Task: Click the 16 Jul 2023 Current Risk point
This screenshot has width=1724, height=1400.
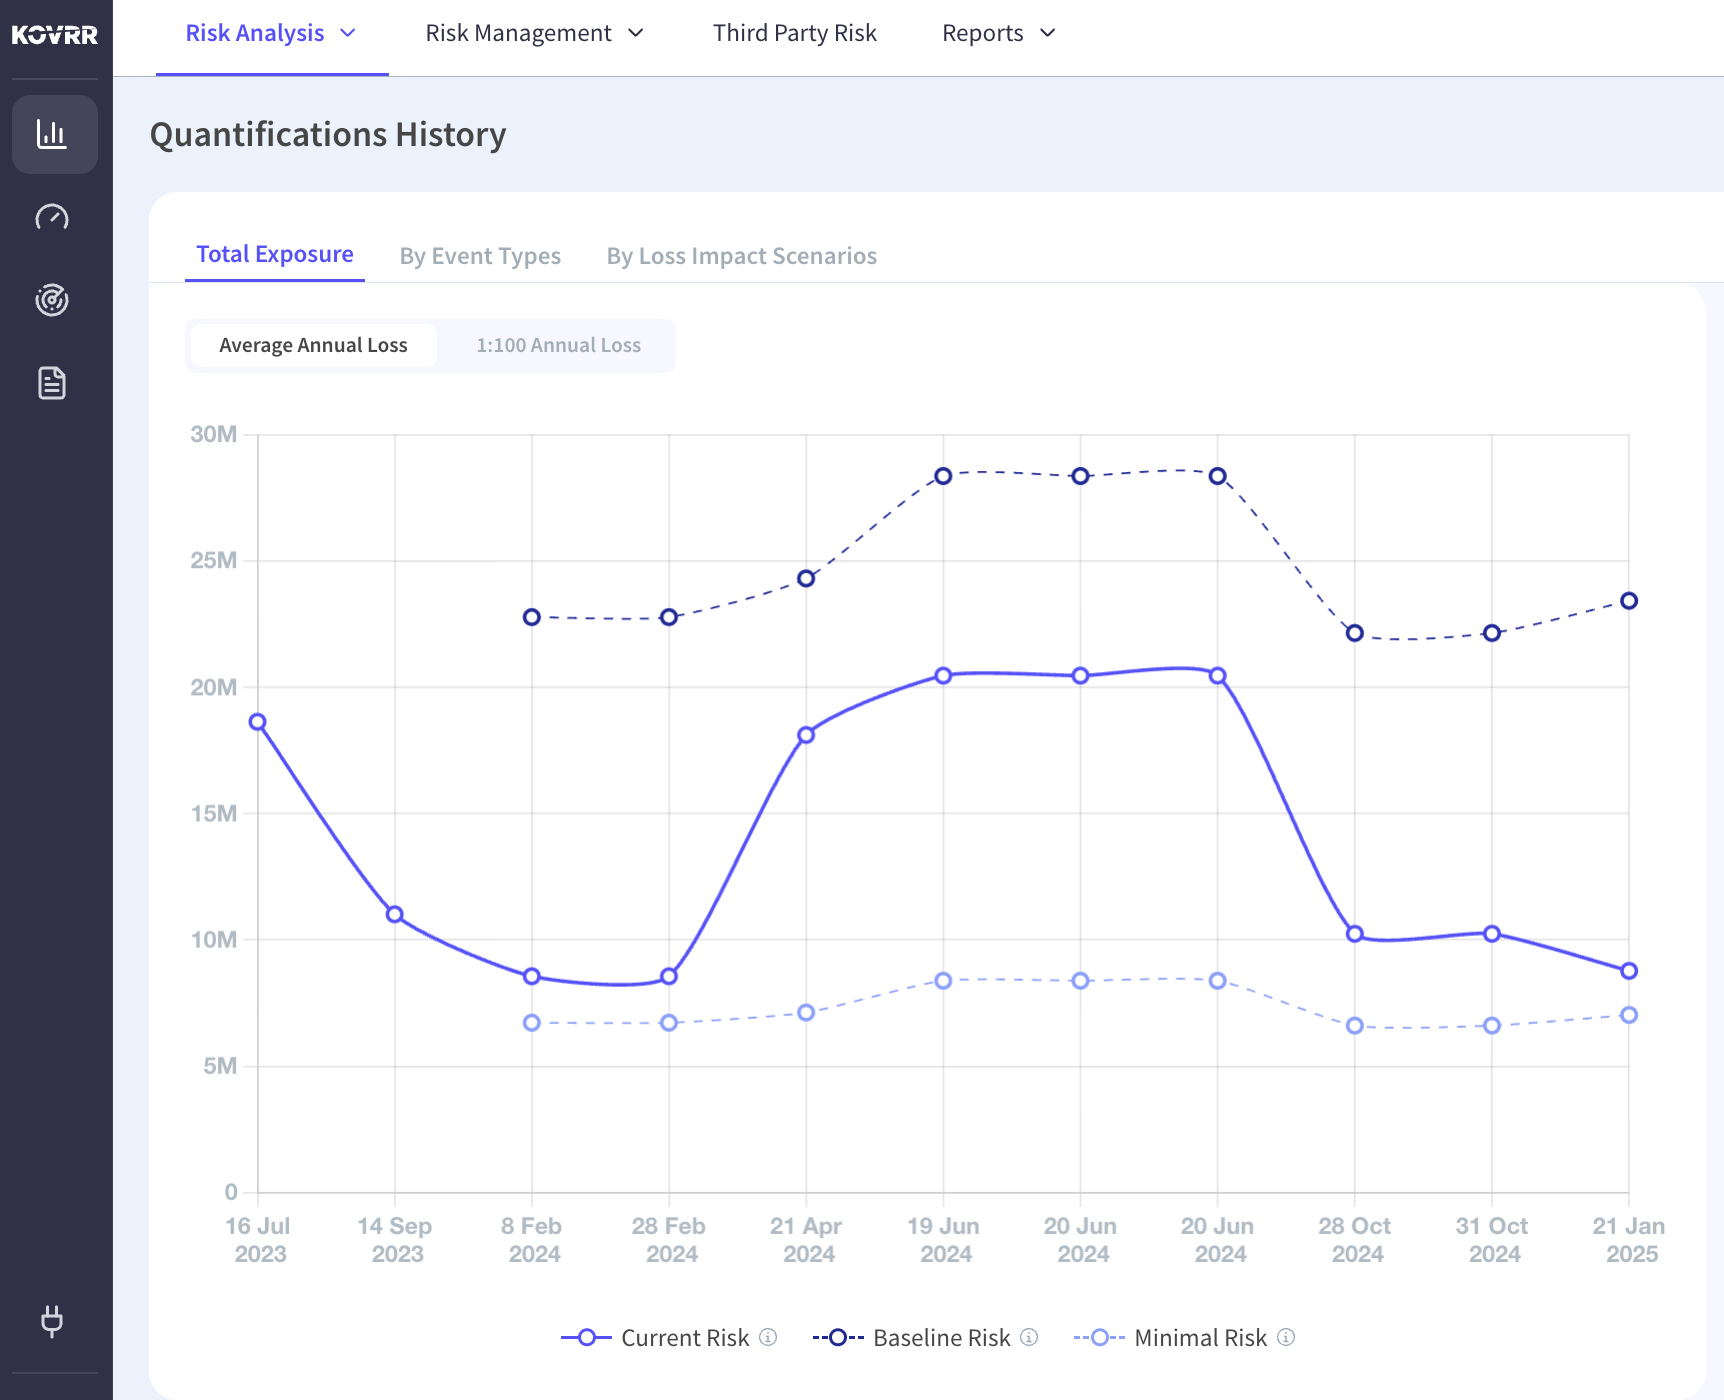Action: [258, 722]
